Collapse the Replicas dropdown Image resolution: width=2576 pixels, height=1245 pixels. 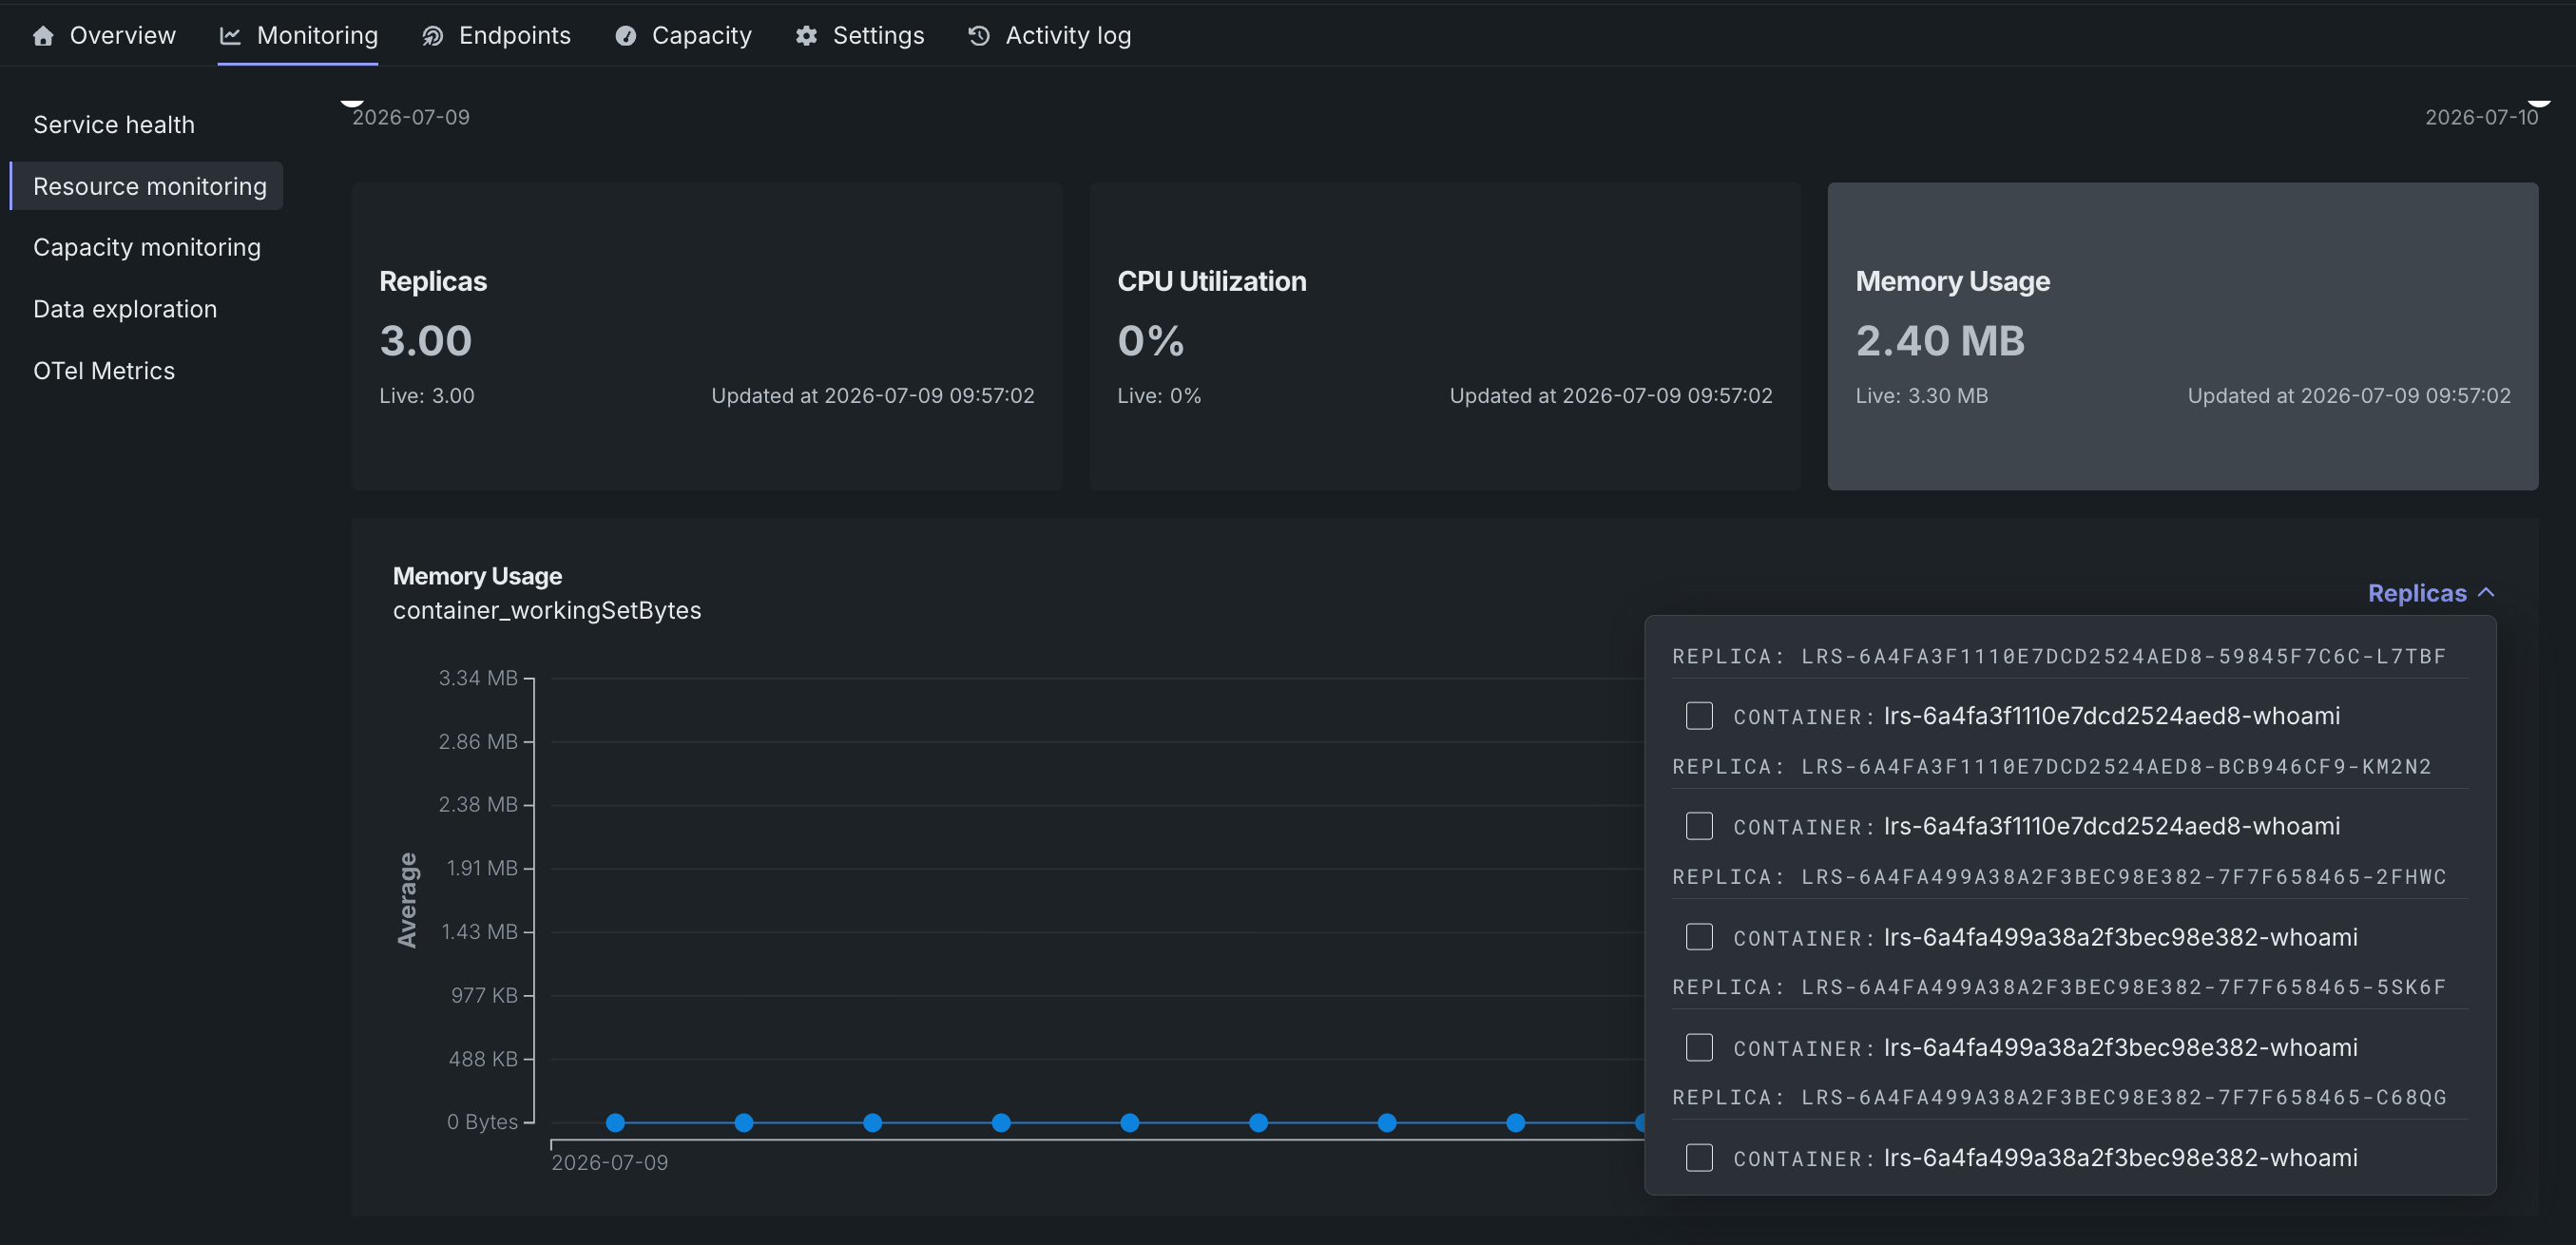(2430, 593)
